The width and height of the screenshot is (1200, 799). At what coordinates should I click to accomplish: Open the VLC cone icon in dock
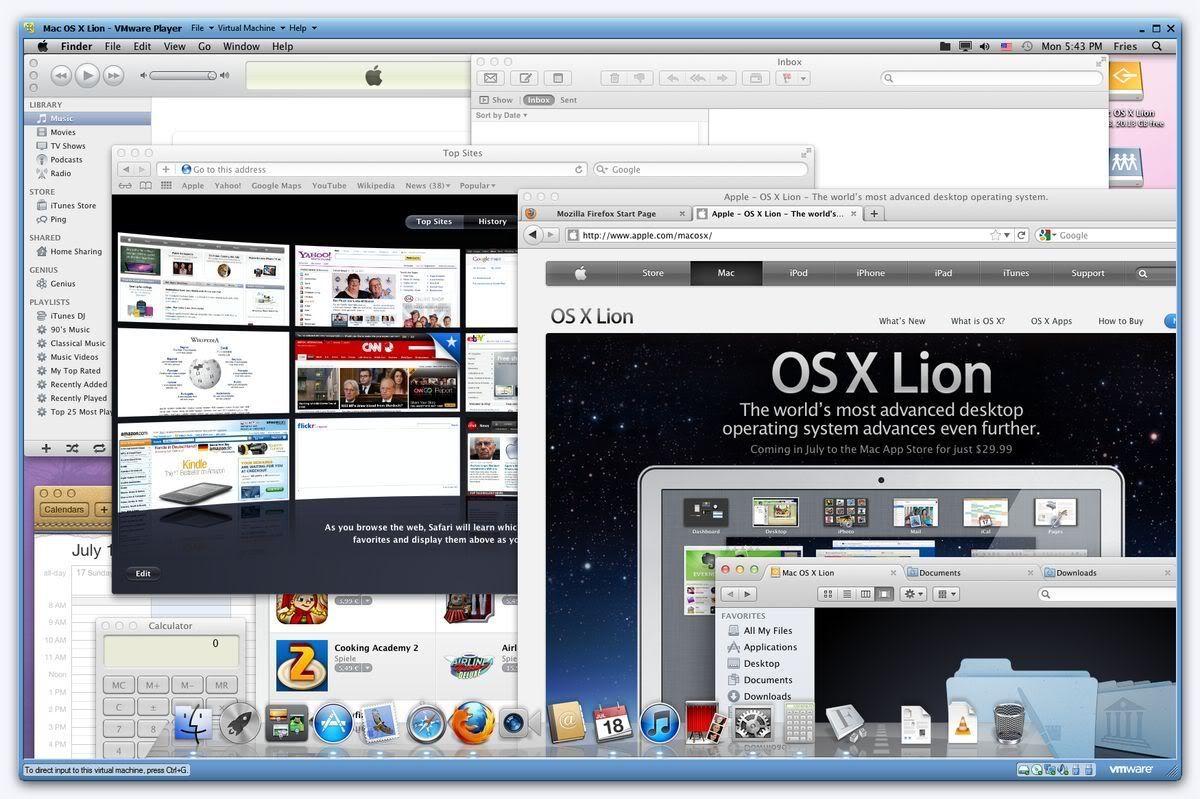(962, 722)
